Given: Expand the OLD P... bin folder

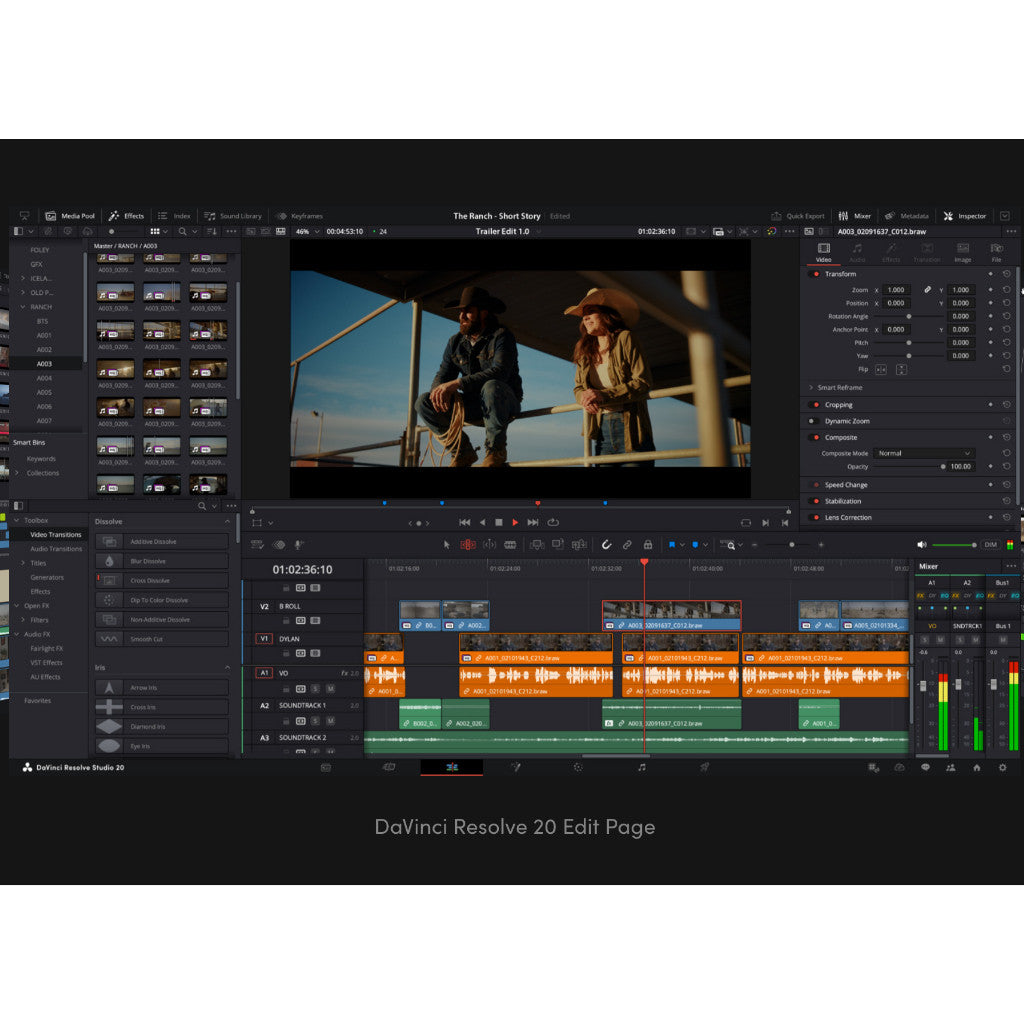Looking at the screenshot, I should coord(23,293).
